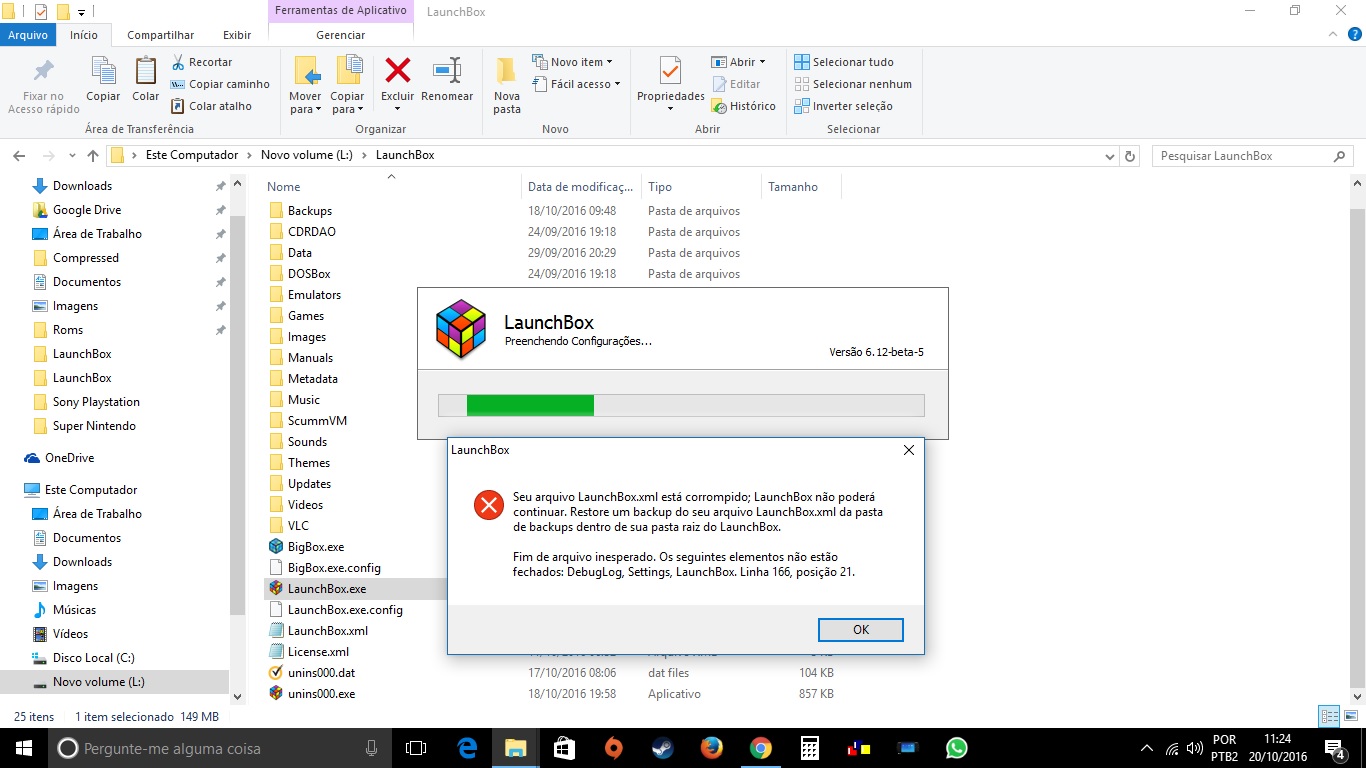Click the Windows Start button

(x=23, y=748)
